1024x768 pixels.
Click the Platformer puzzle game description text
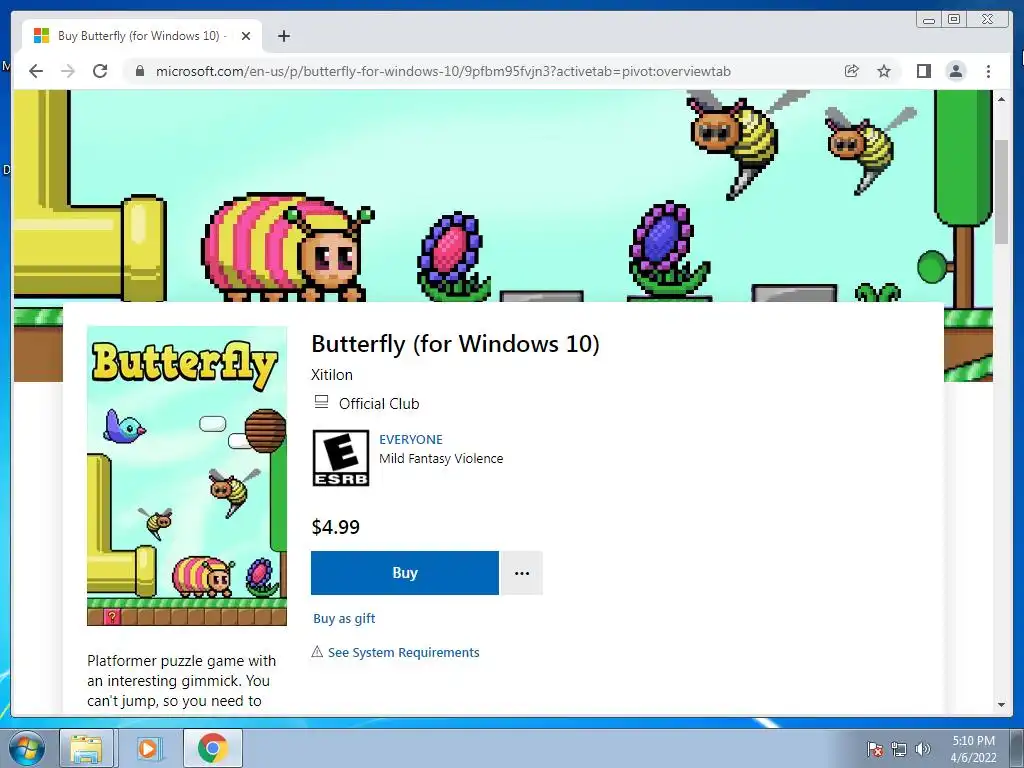click(x=182, y=681)
